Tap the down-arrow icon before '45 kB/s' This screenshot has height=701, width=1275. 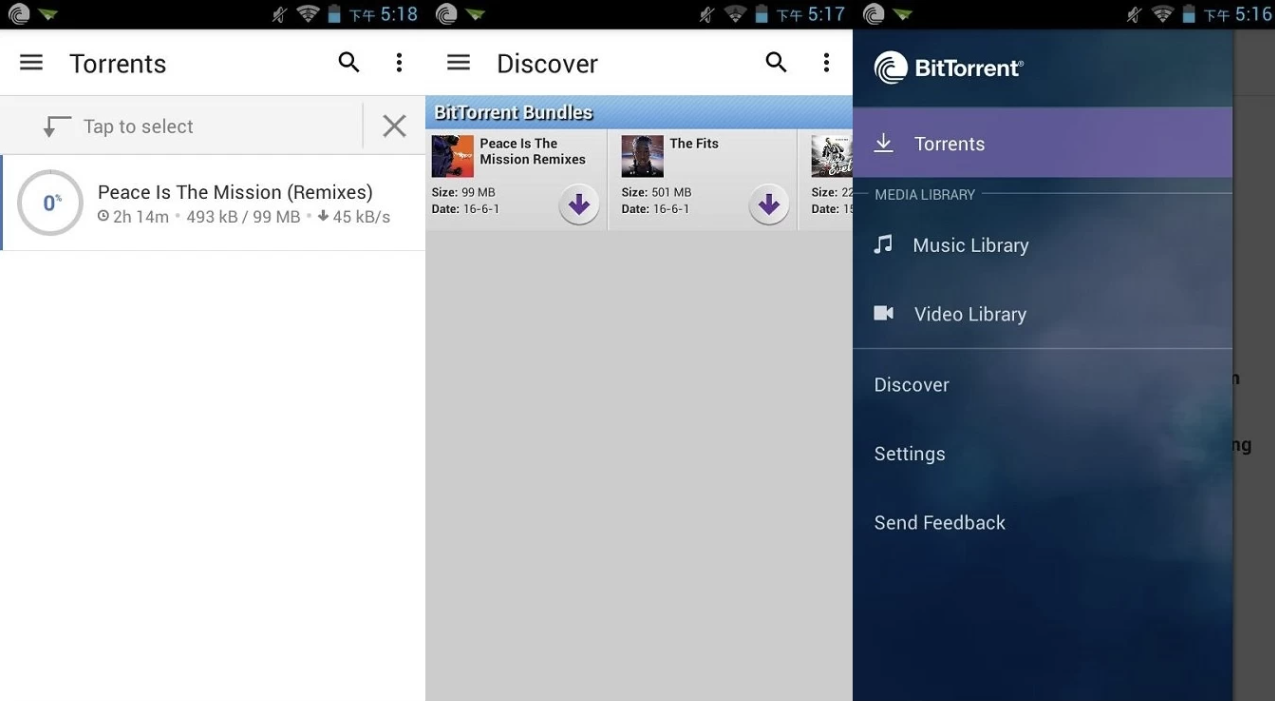click(x=323, y=217)
